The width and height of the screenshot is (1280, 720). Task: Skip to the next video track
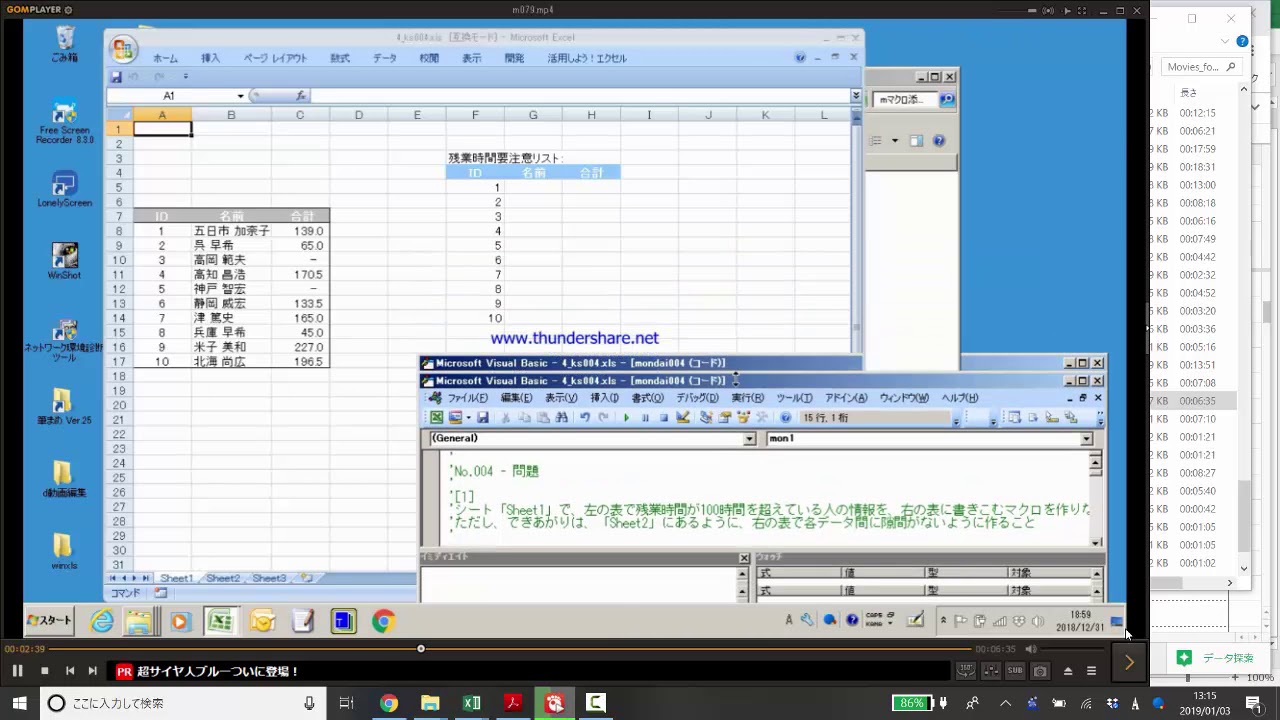[x=93, y=671]
